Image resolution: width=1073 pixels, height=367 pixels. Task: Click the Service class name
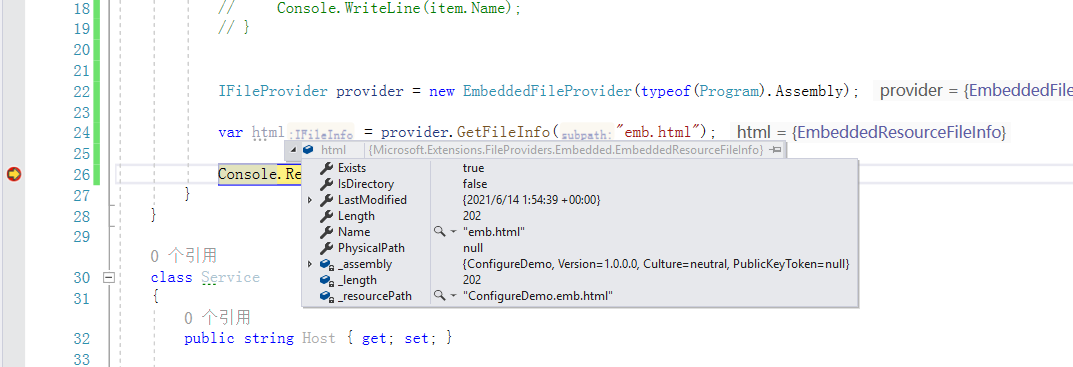[x=230, y=277]
